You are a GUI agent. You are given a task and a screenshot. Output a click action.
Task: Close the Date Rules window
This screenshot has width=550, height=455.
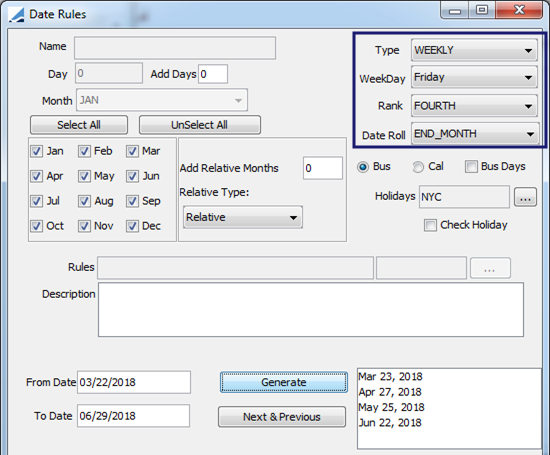point(519,10)
